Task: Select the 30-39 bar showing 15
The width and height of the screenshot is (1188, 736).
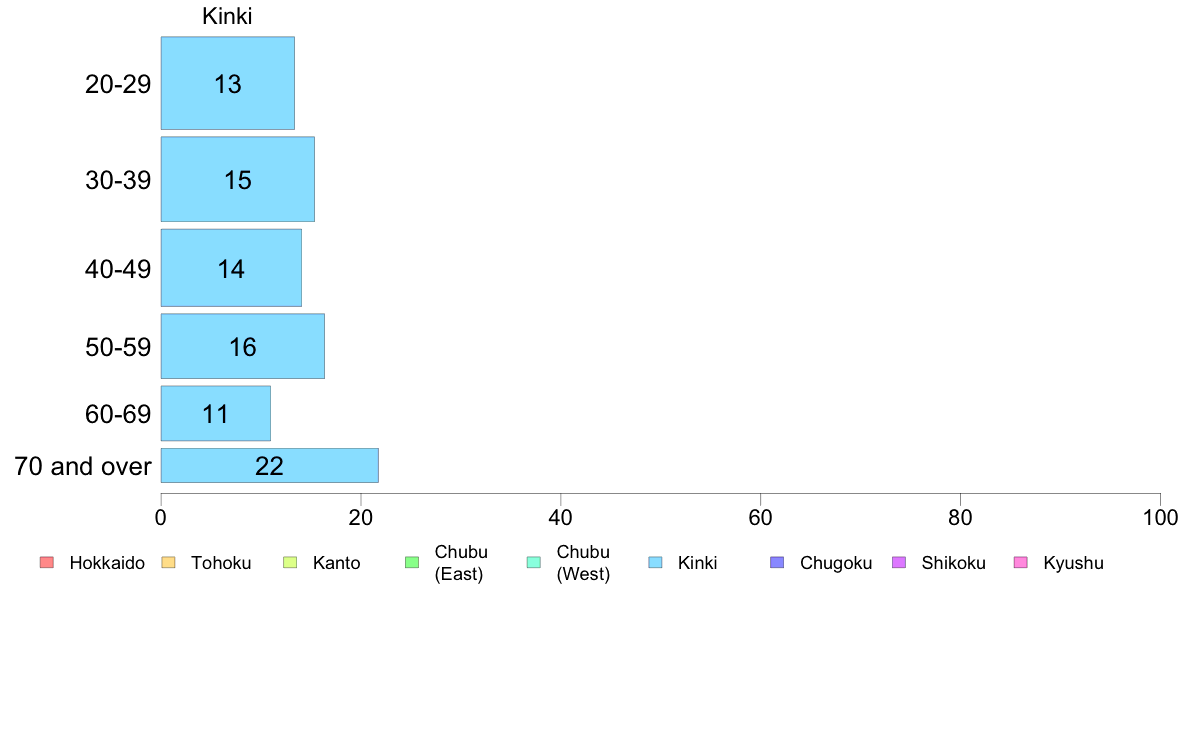Action: (x=238, y=180)
